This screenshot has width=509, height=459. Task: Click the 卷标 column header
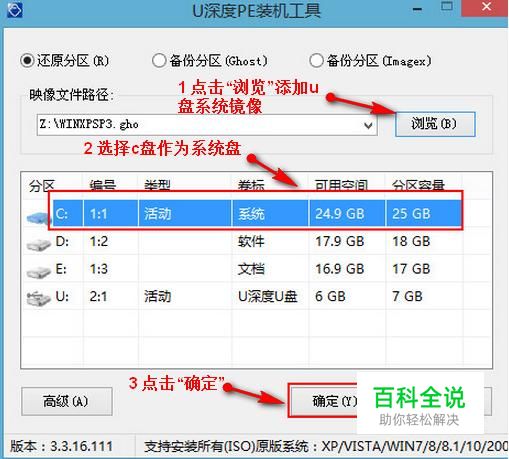(x=251, y=185)
